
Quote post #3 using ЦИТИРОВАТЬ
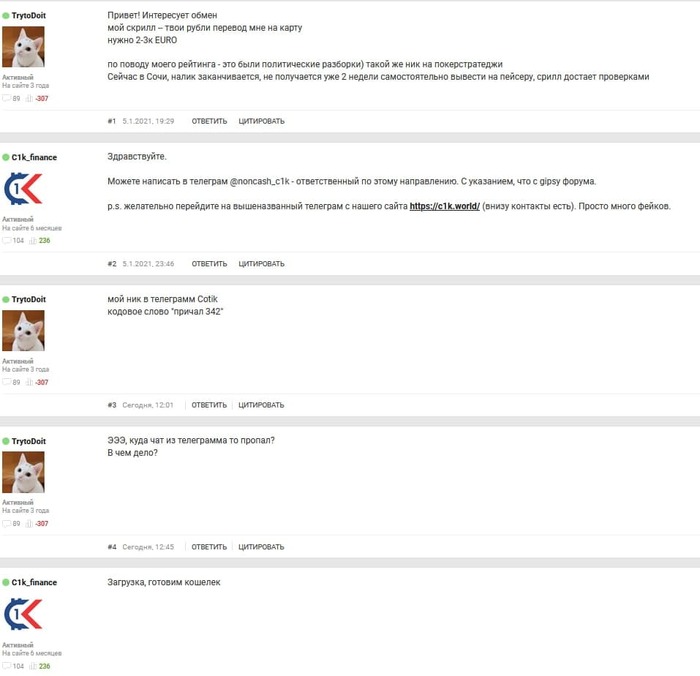pos(261,405)
